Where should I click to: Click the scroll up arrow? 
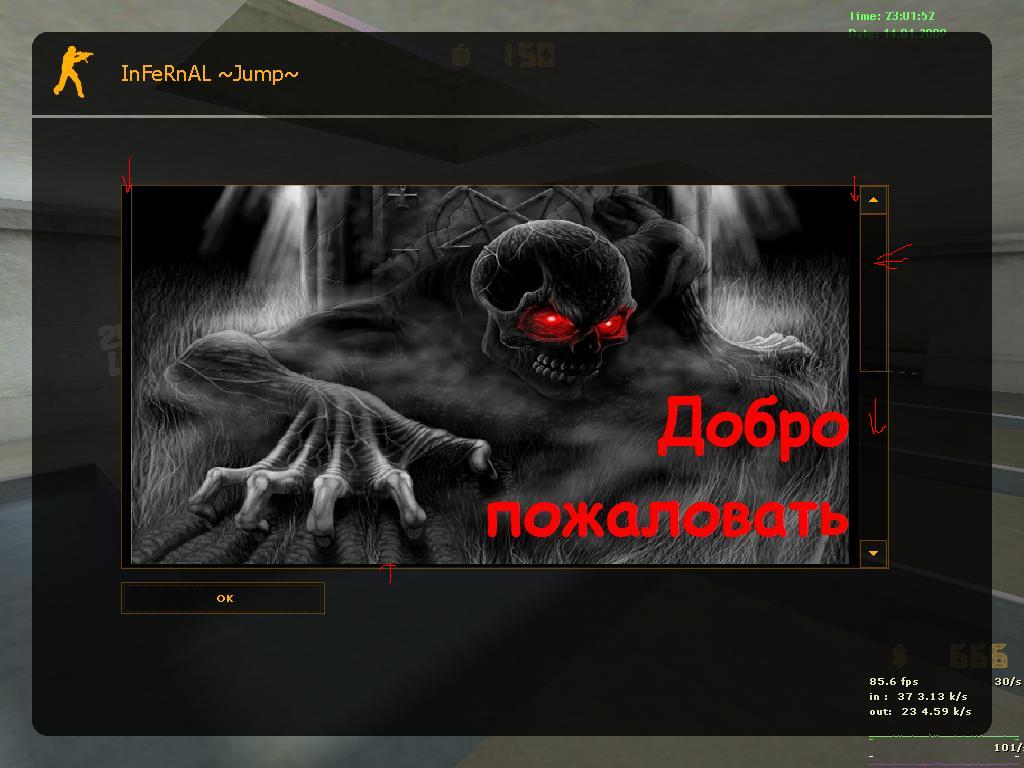tap(873, 200)
